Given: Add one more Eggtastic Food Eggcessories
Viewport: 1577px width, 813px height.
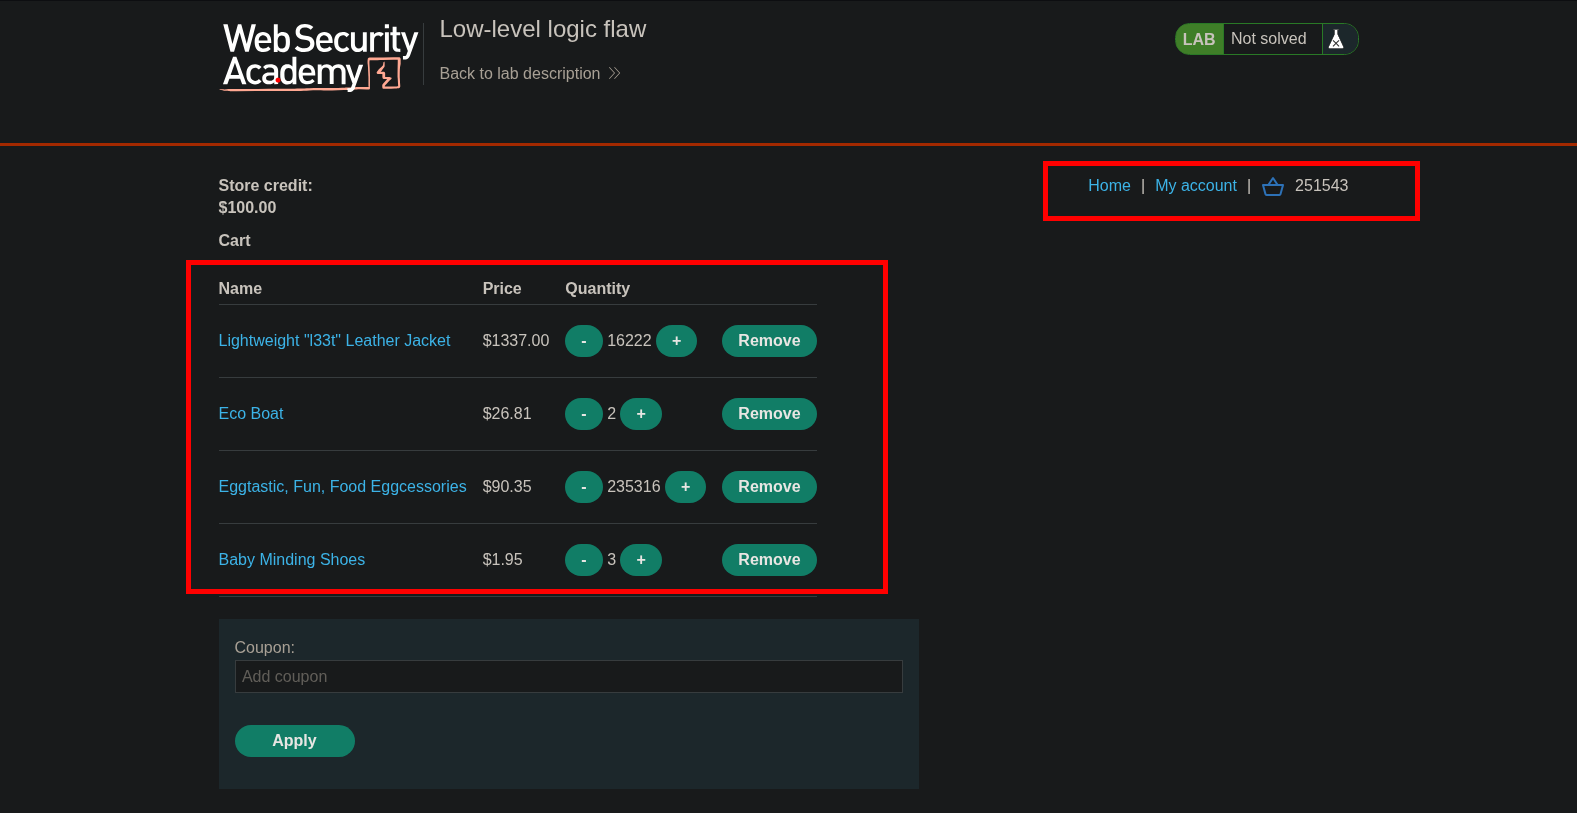Looking at the screenshot, I should 685,487.
